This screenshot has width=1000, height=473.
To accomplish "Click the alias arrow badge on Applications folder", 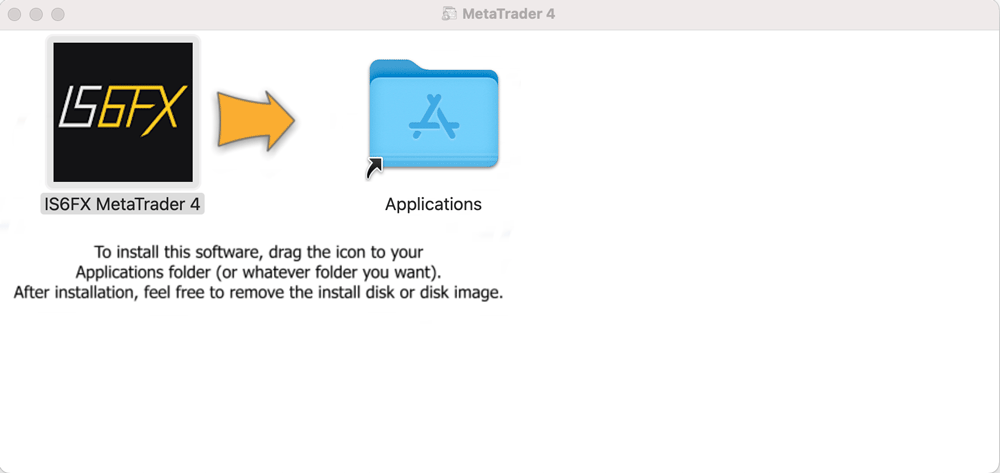I will [x=376, y=170].
